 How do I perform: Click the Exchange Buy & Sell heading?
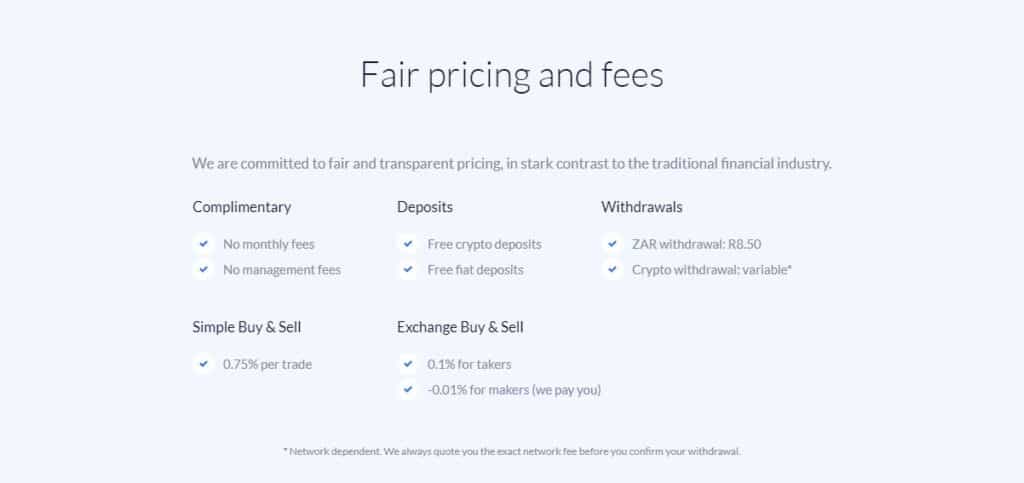tap(460, 327)
